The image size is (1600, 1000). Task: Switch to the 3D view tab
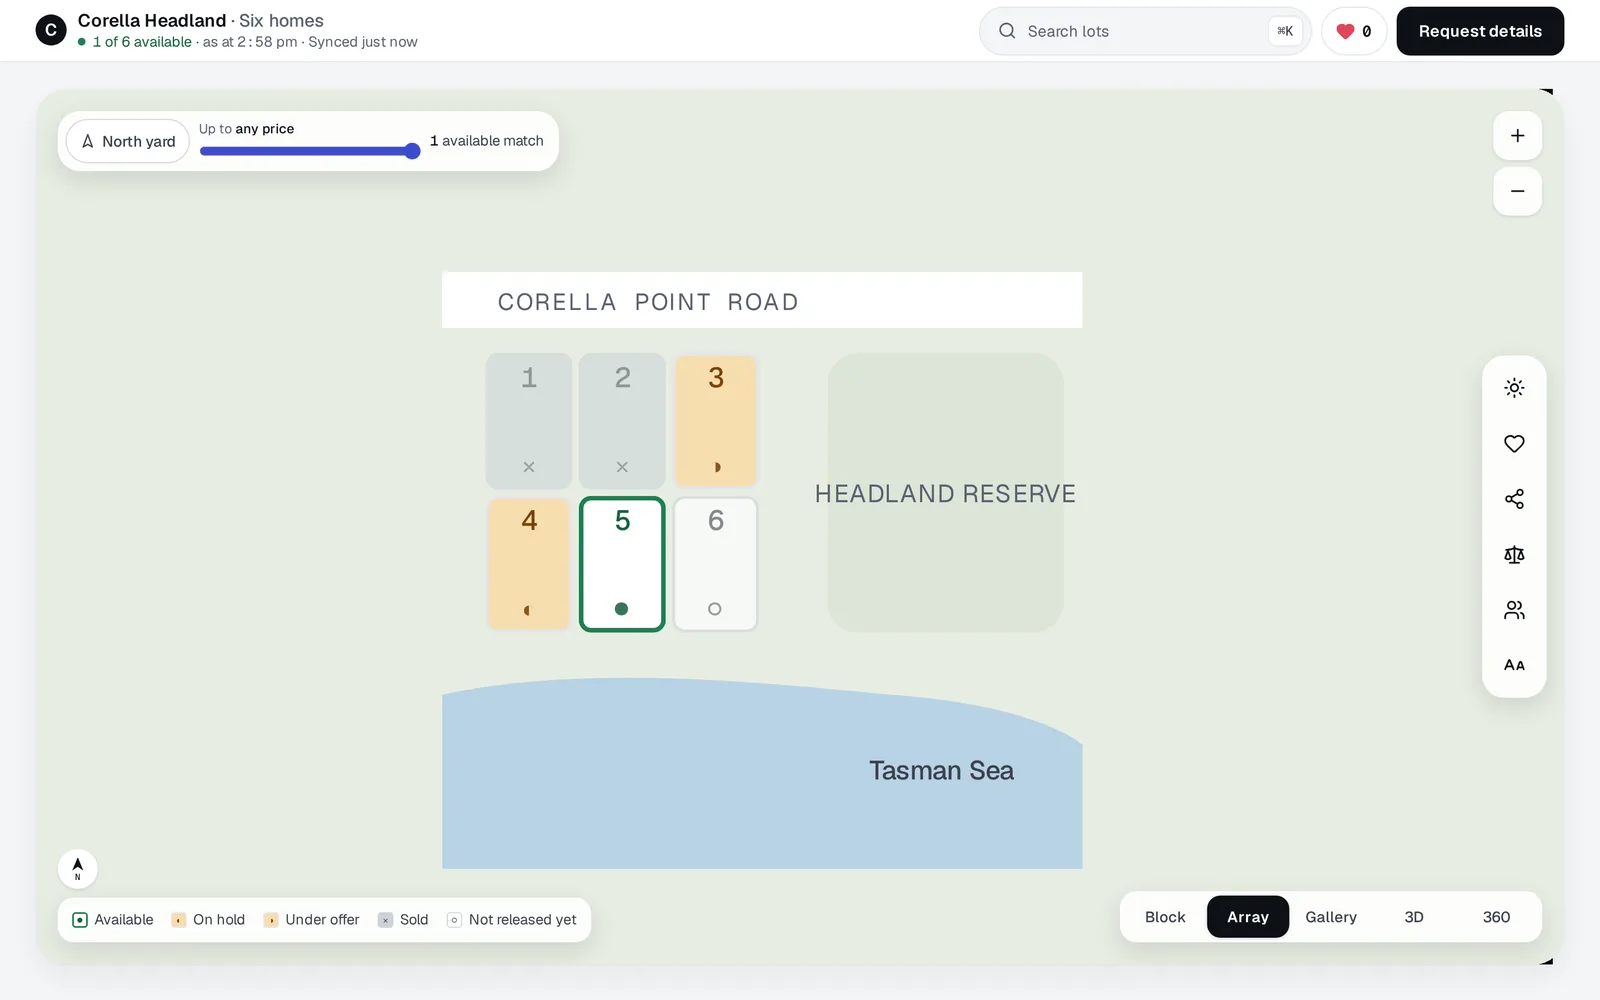pos(1414,917)
